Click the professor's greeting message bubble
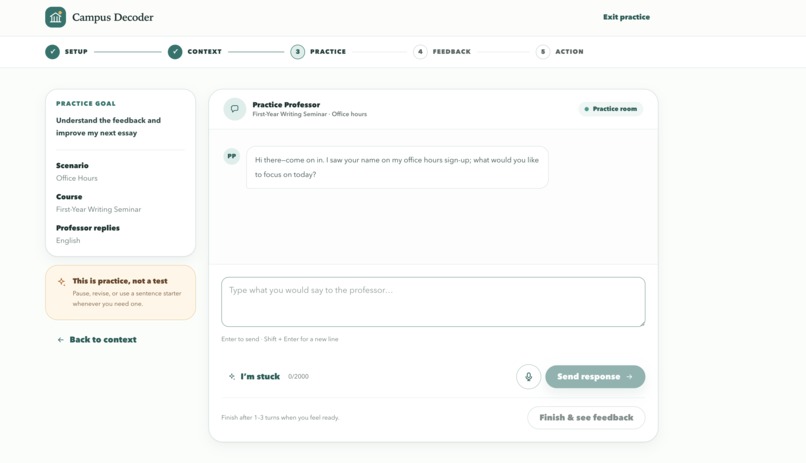This screenshot has width=806, height=463. point(397,168)
